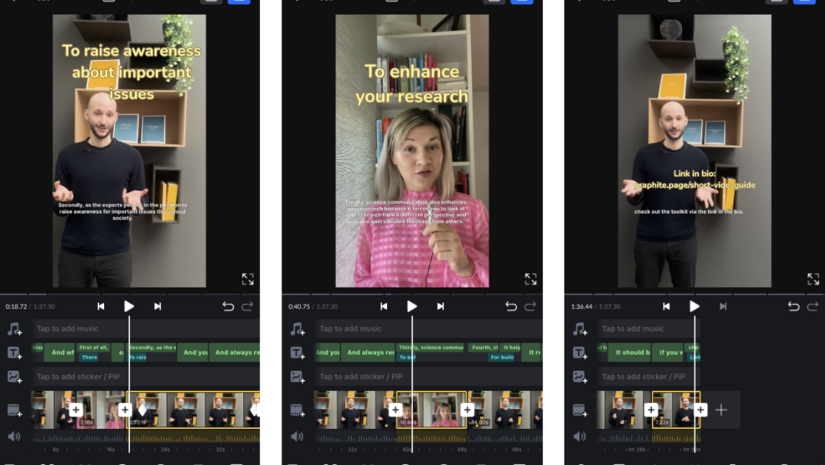Viewport: 825px width, 465px height.
Task: Redo the edit in the left panel
Action: (x=247, y=307)
